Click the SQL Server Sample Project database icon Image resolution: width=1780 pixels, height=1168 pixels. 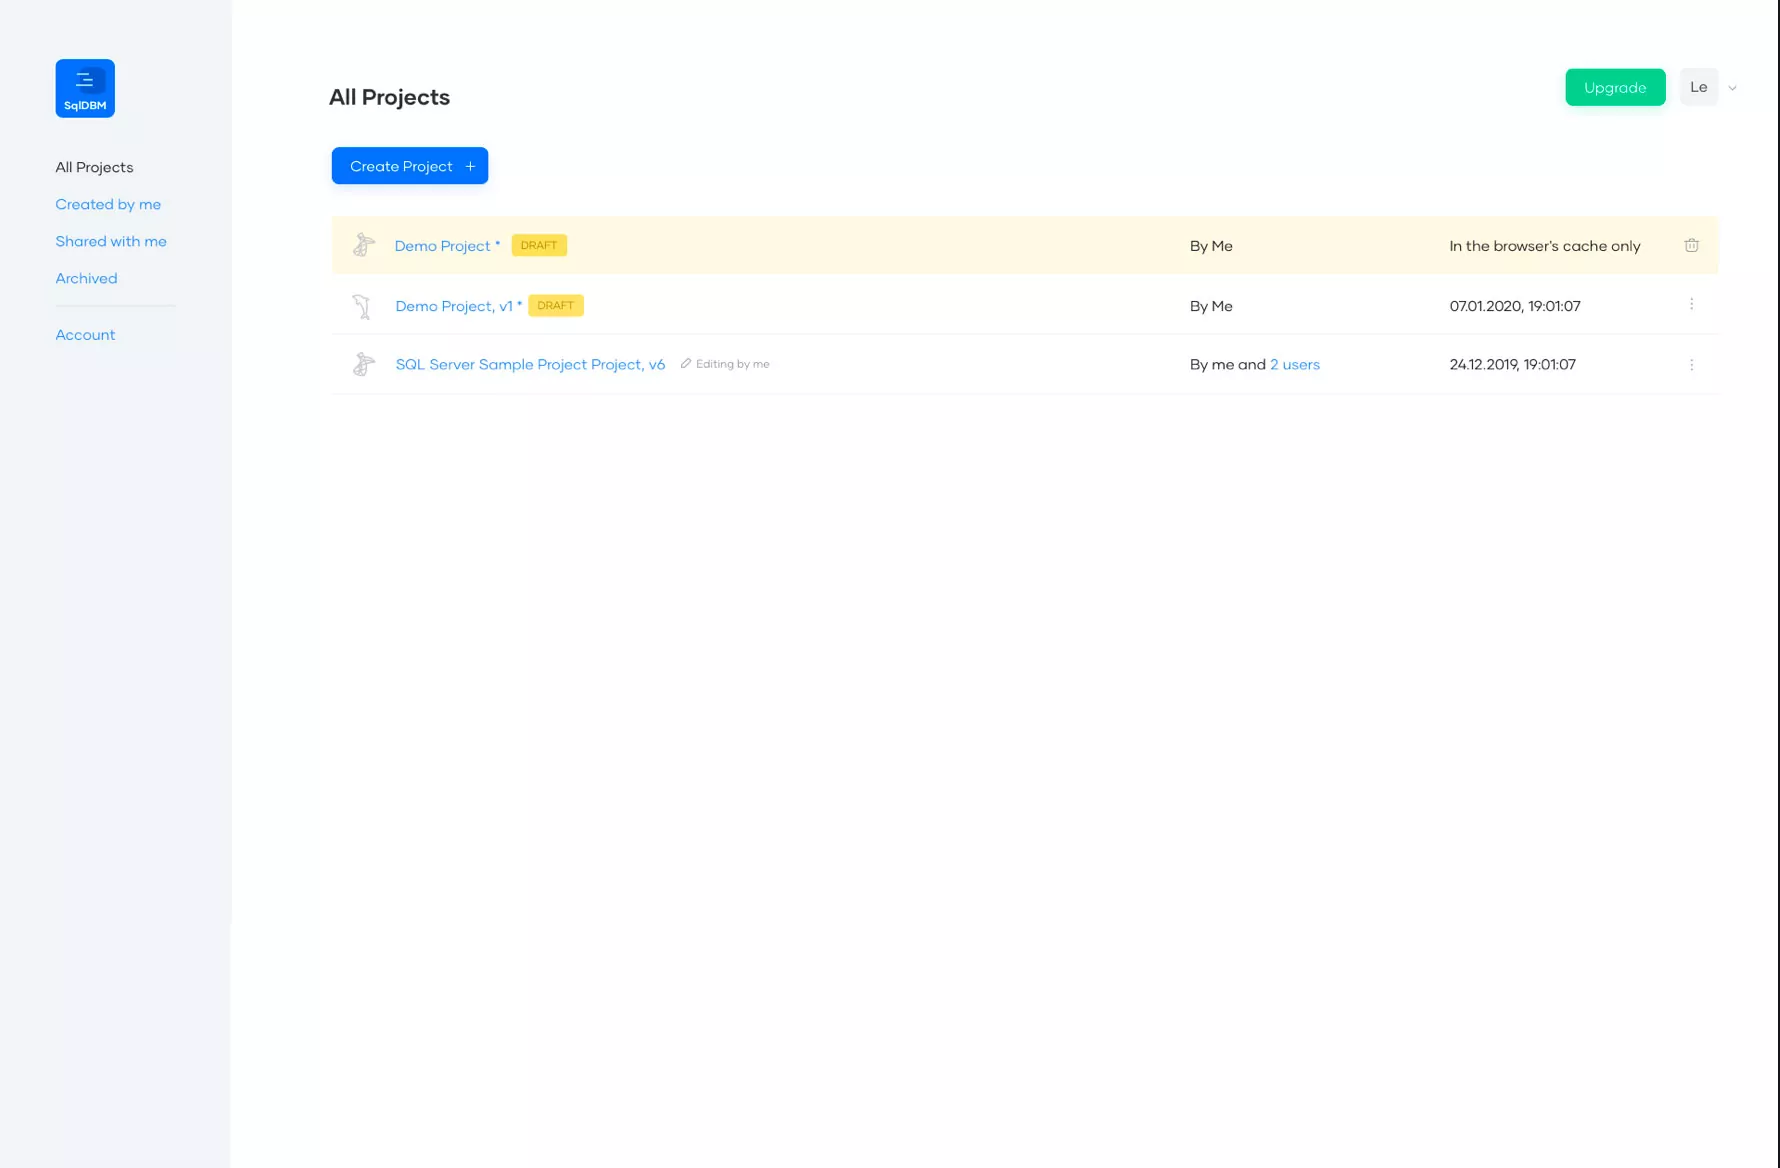364,365
